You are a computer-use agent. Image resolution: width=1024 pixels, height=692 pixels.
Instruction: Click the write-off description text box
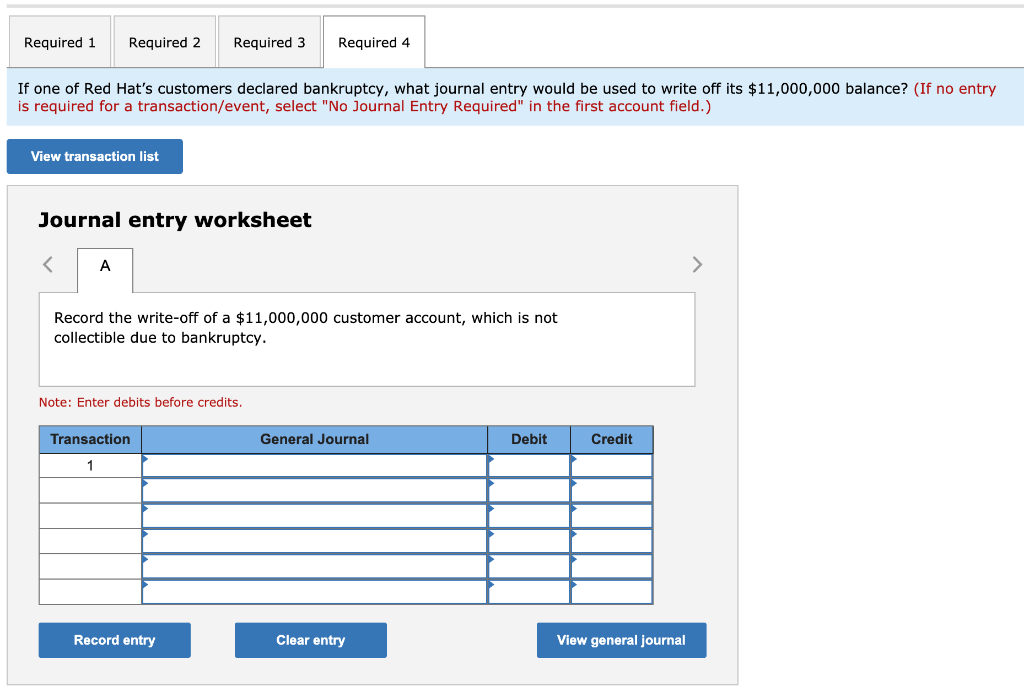367,339
